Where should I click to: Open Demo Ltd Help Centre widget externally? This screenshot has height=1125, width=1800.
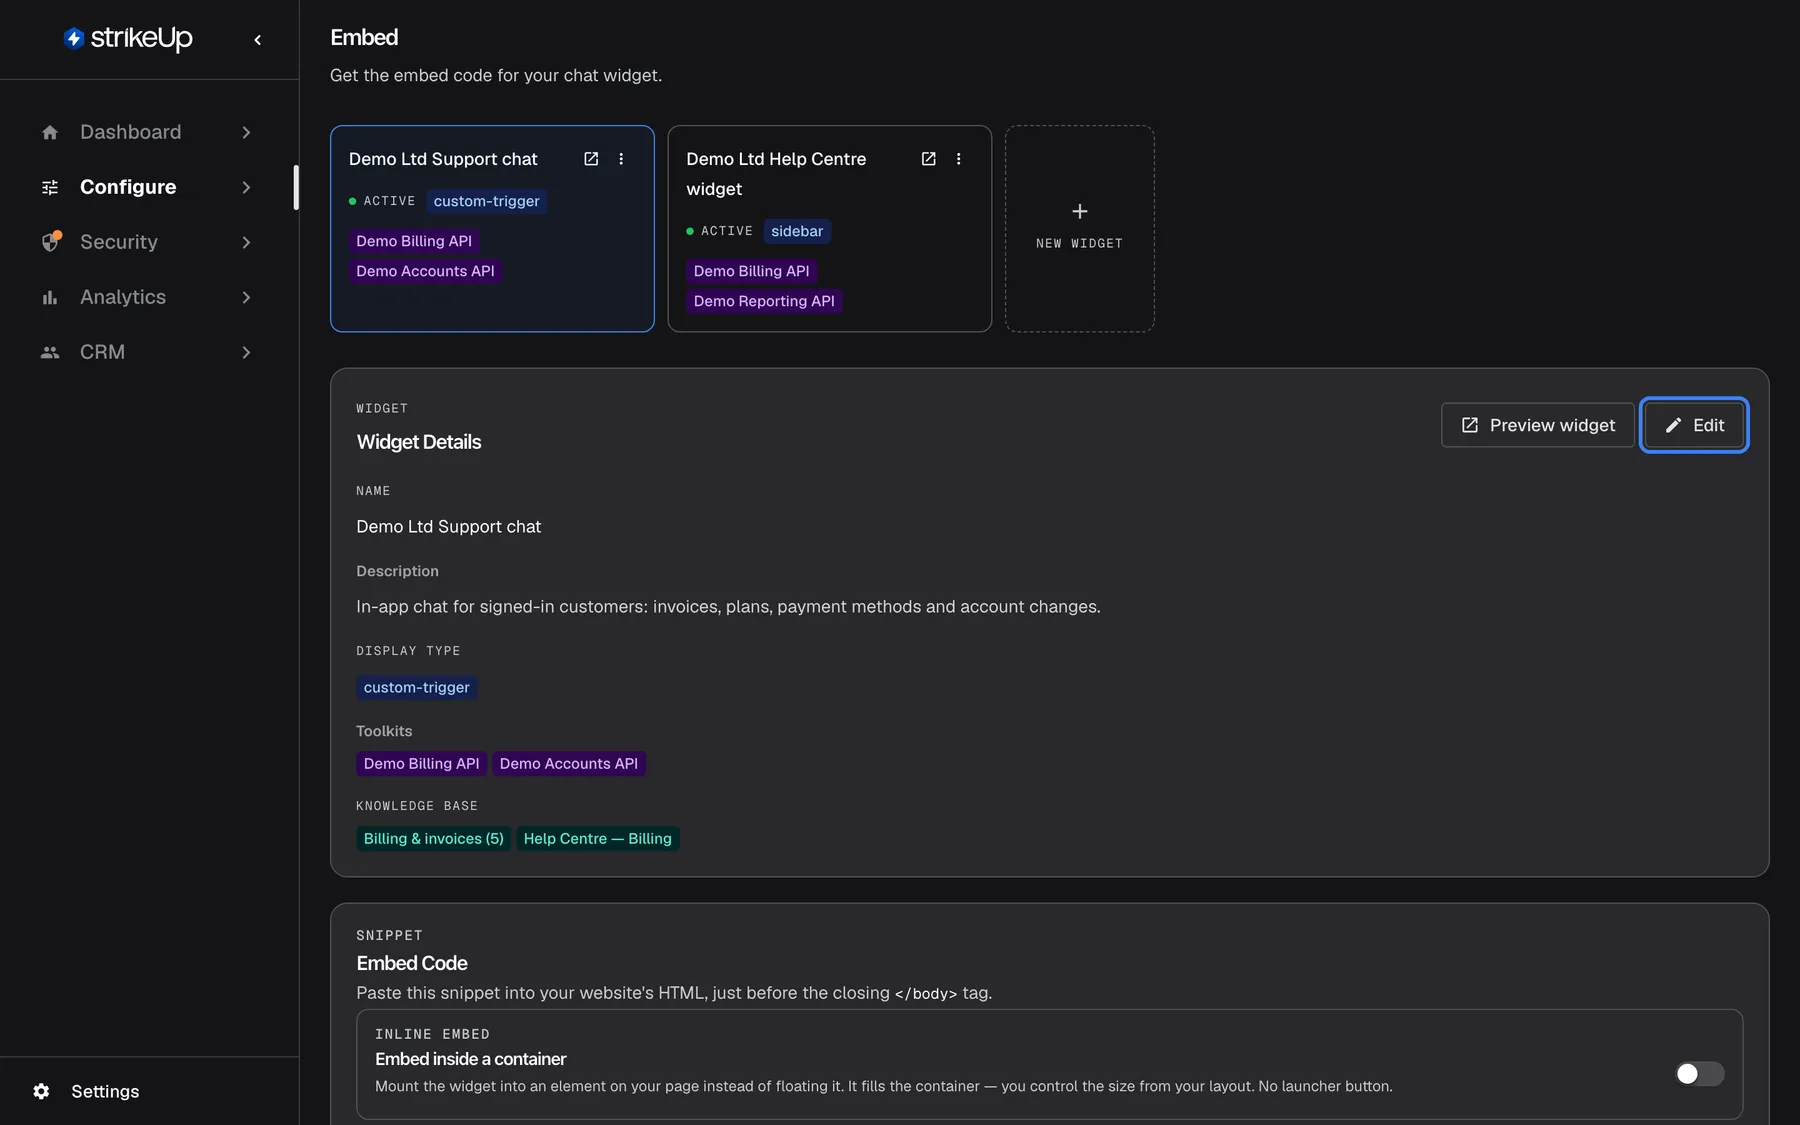click(x=928, y=159)
